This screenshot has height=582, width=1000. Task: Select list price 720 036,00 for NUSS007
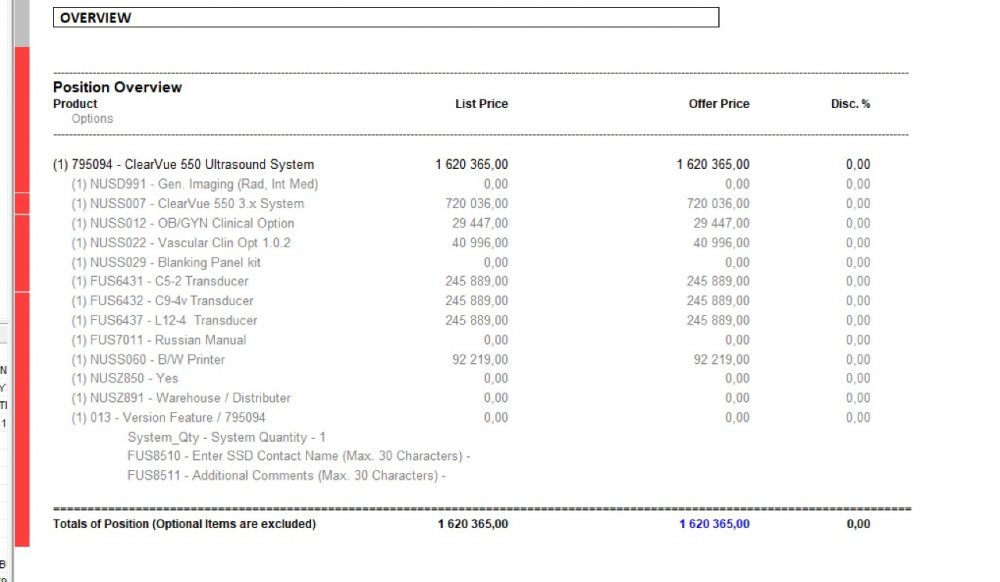tap(476, 204)
